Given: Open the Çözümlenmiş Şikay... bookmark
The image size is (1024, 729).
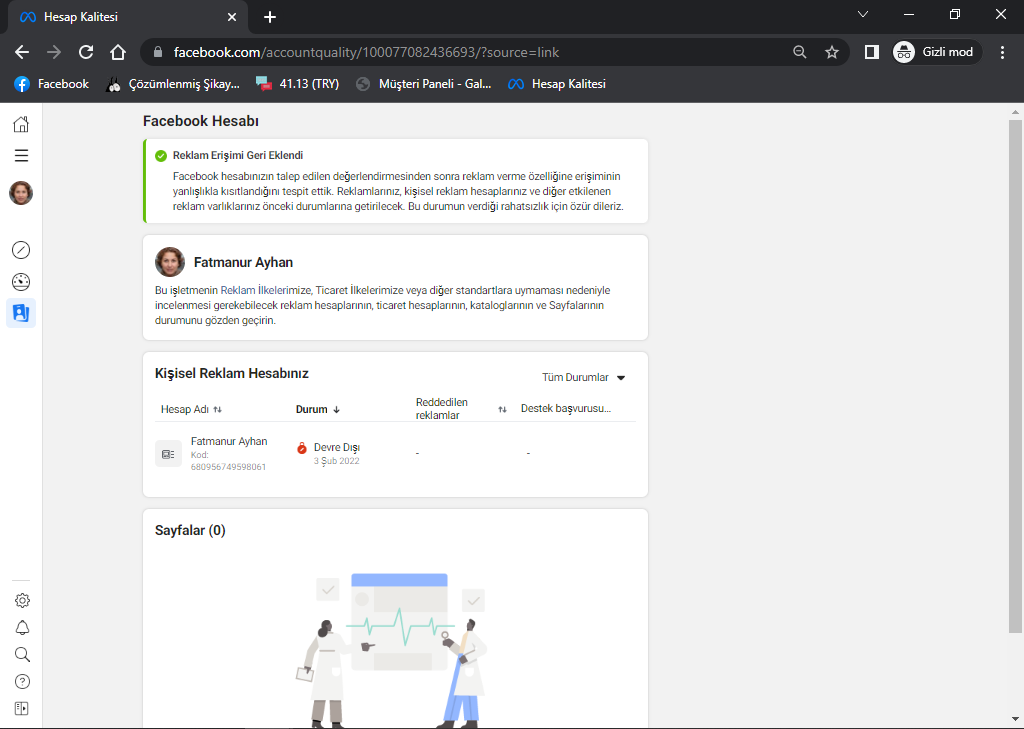Looking at the screenshot, I should (173, 84).
